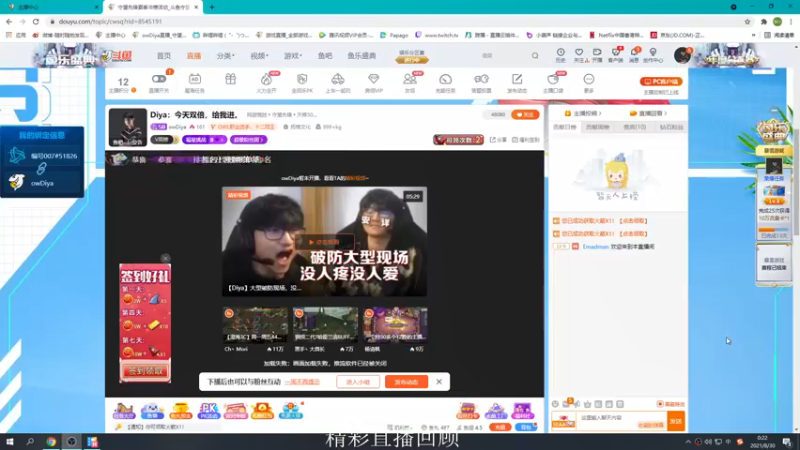Switch to the 钻石粉丝 tab
800x450 pixels.
671,127
